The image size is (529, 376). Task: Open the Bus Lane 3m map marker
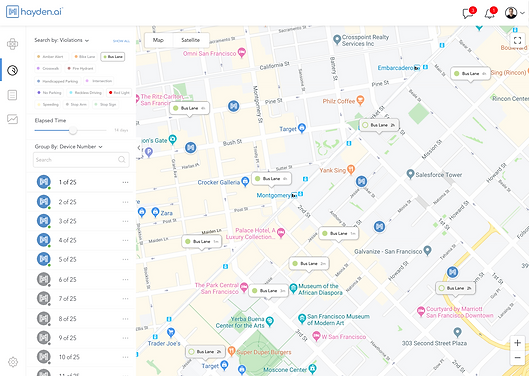coord(269,291)
